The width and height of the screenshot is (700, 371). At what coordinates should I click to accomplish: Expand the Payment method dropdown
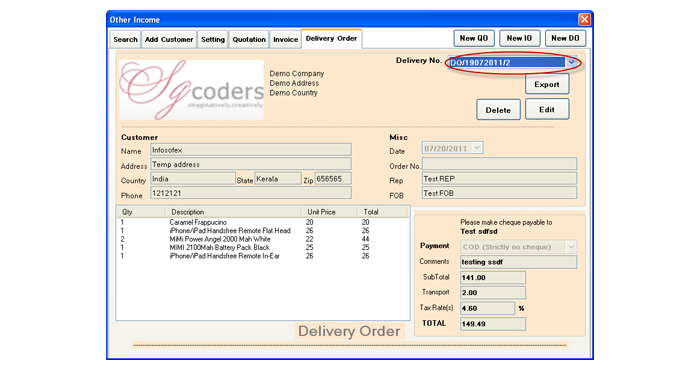pos(571,246)
